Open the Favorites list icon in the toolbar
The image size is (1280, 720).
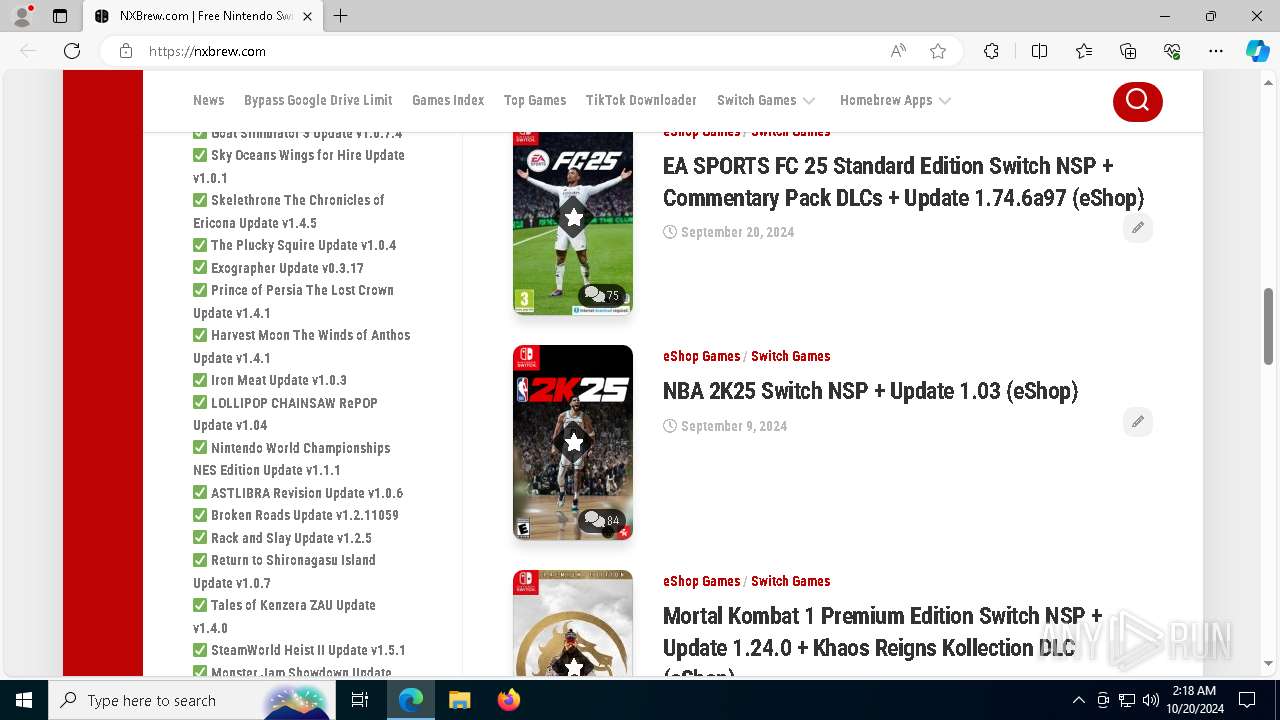(1084, 51)
